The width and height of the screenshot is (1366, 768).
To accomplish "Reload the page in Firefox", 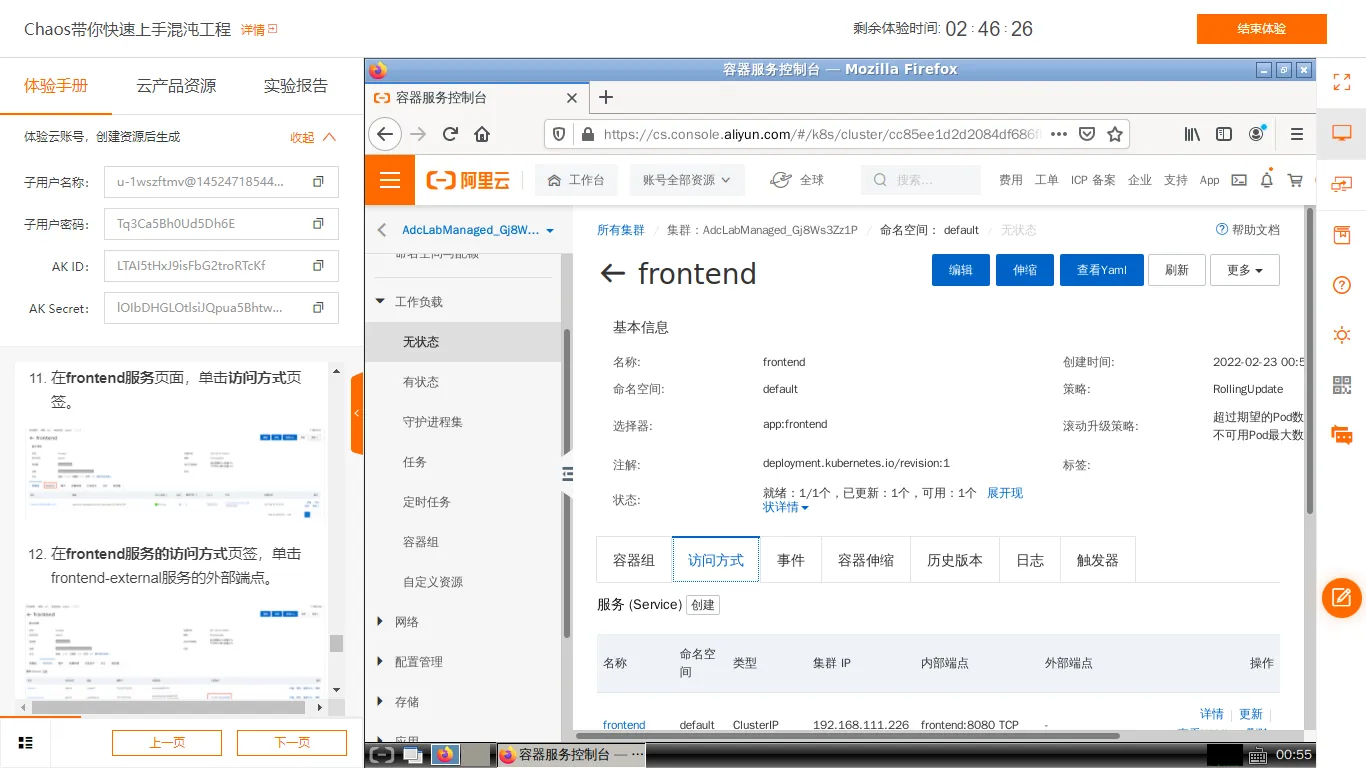I will pos(450,134).
